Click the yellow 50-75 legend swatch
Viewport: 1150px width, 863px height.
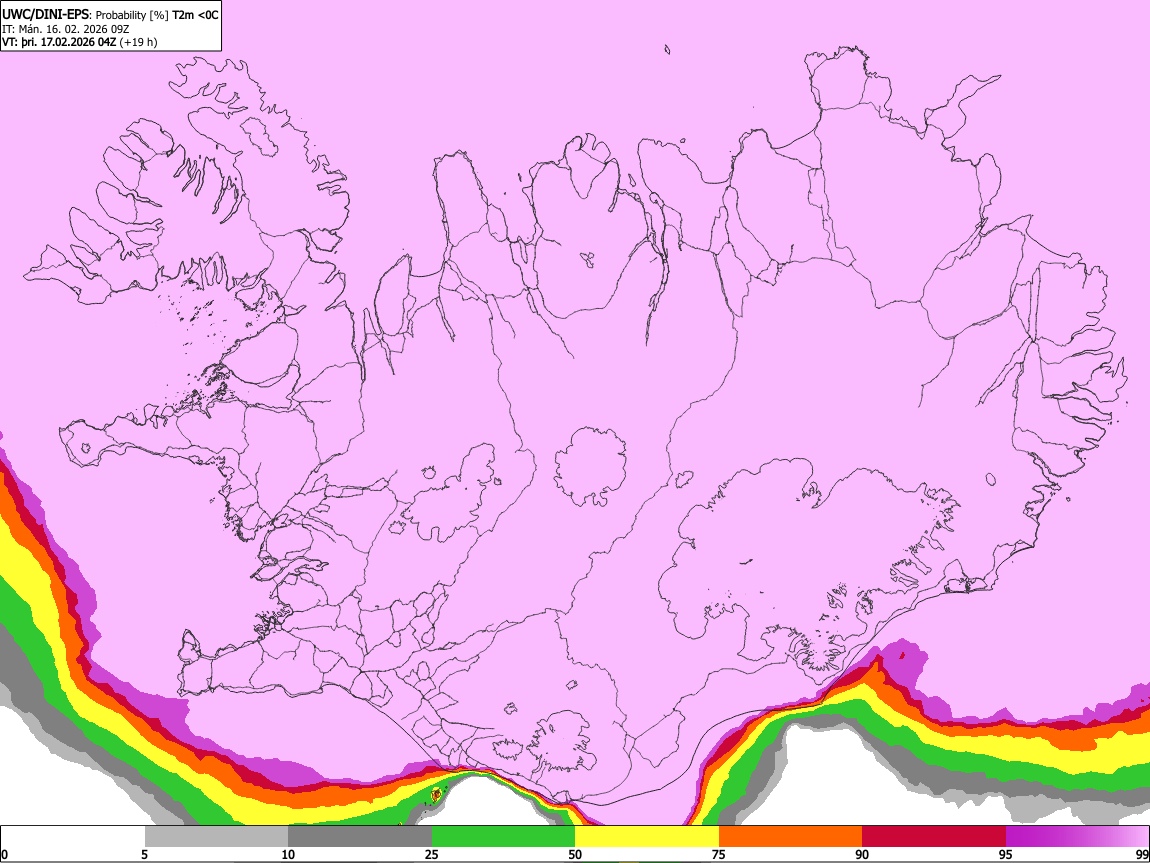coord(647,837)
